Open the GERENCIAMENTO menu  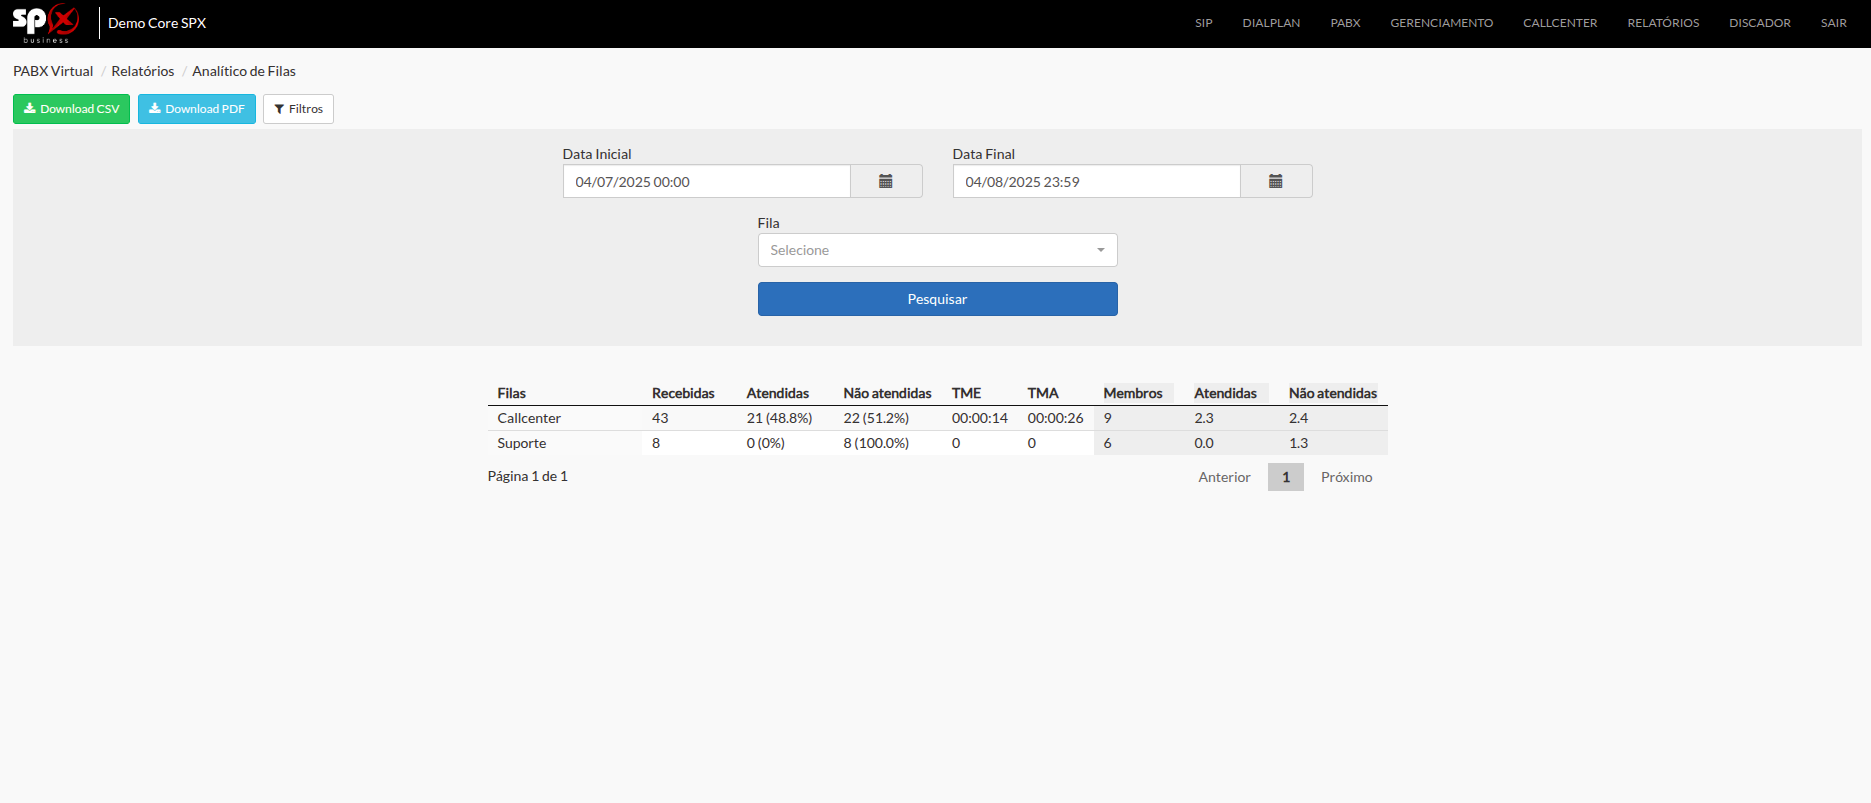1441,23
